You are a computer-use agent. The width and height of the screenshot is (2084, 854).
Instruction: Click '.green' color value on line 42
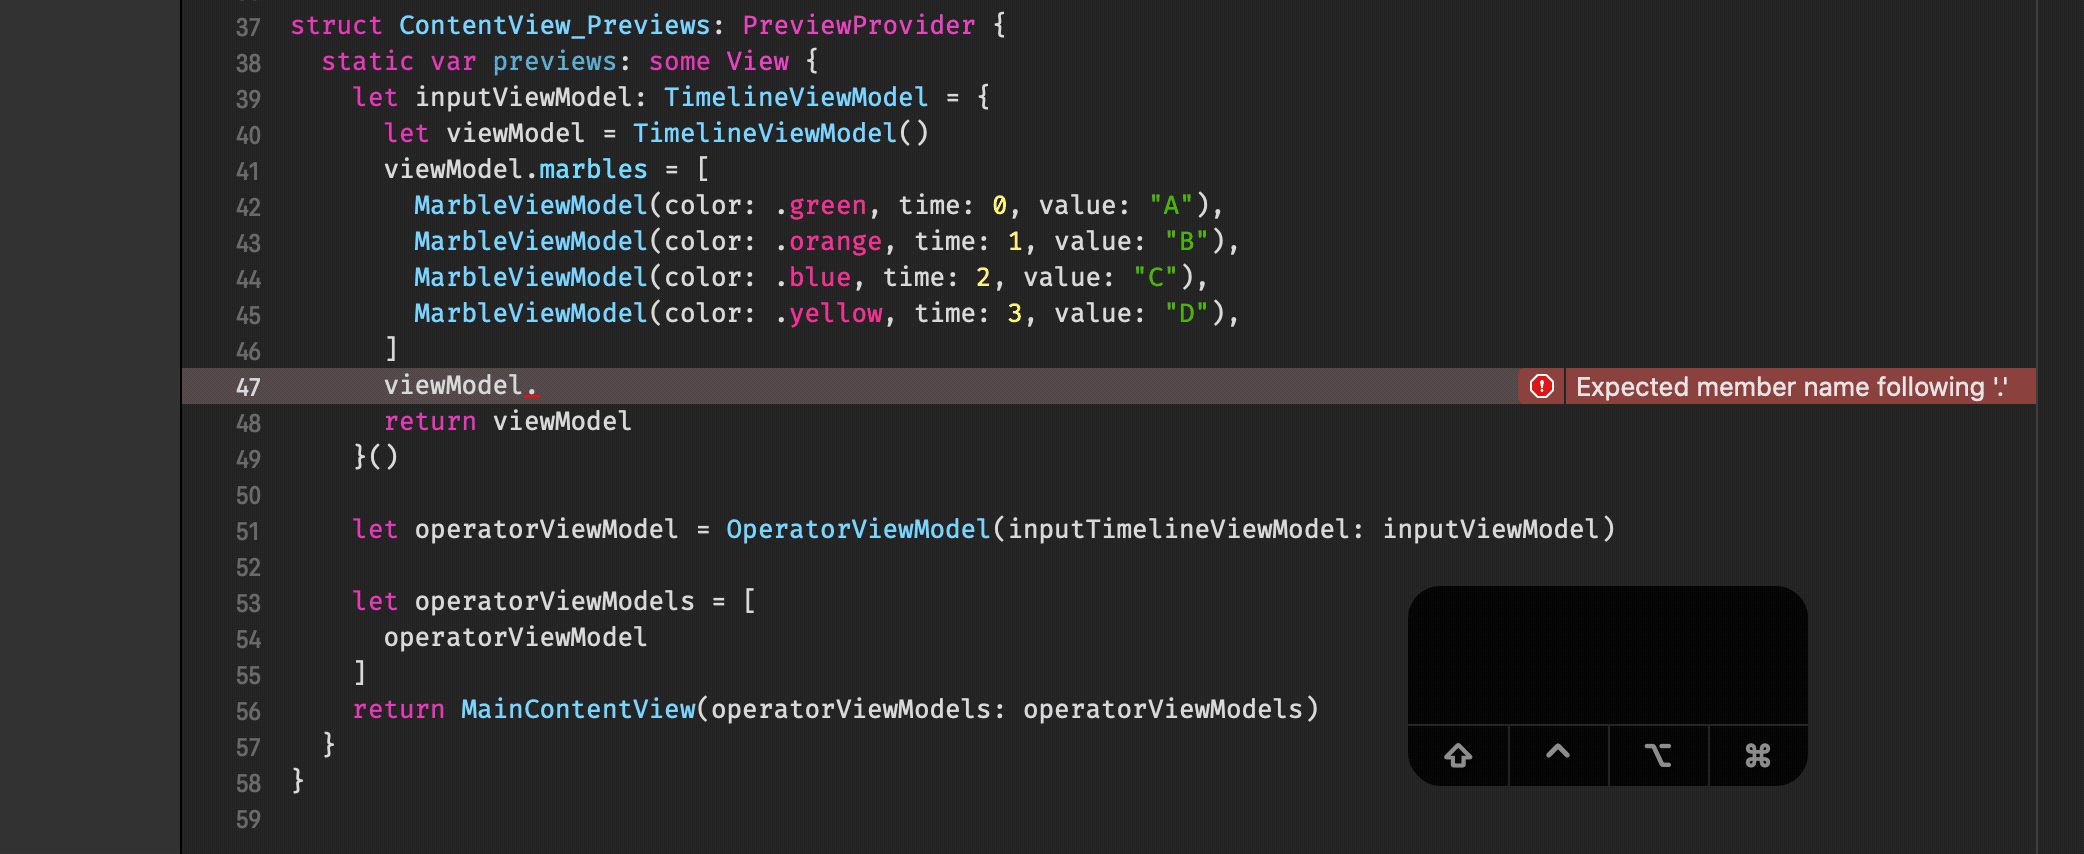(x=820, y=206)
